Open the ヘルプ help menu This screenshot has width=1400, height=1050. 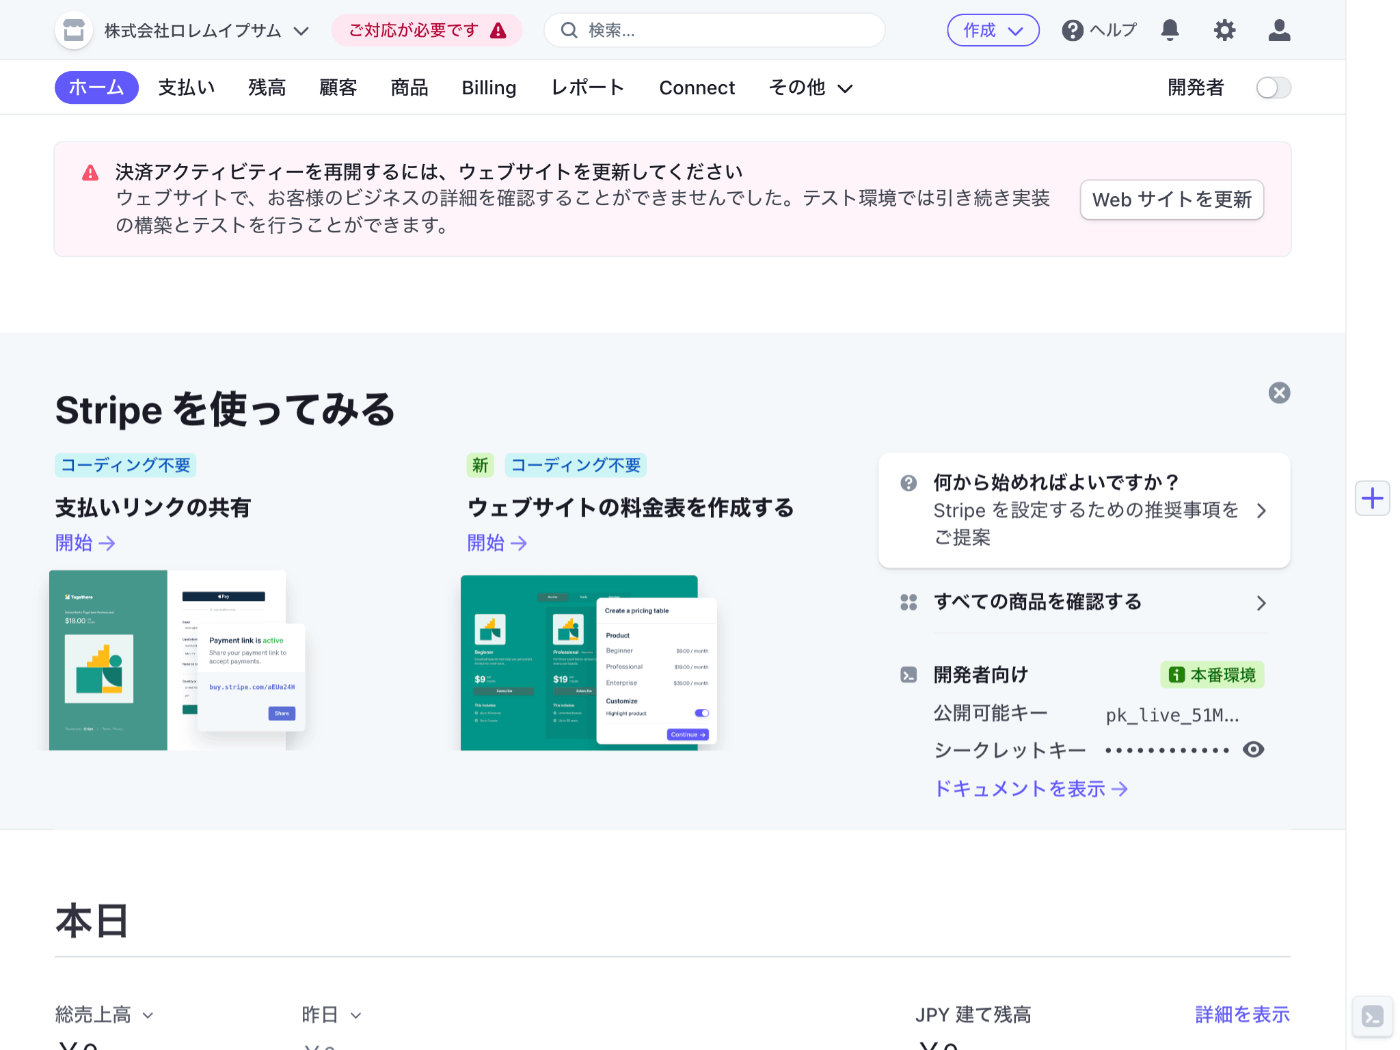1099,30
